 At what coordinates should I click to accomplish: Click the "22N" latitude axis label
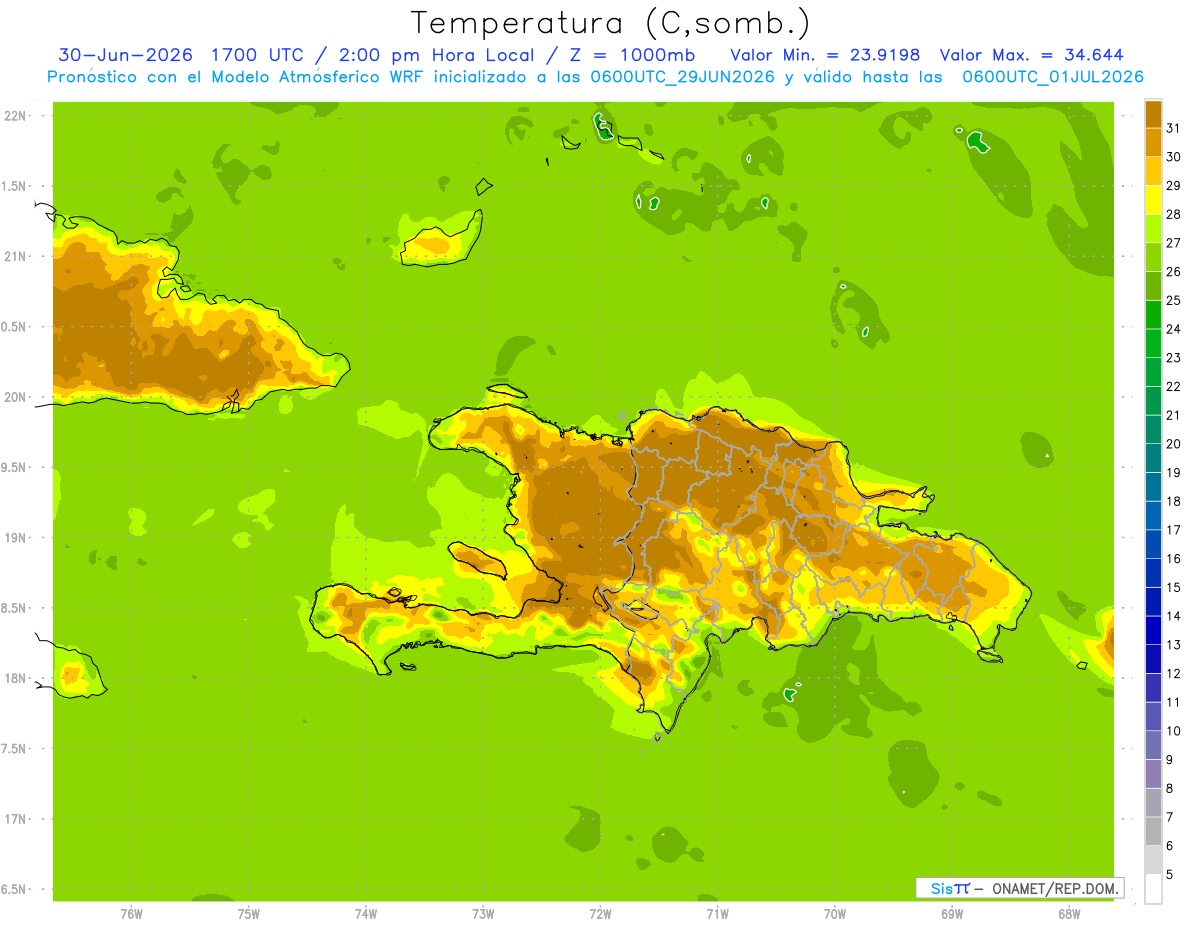pos(14,116)
